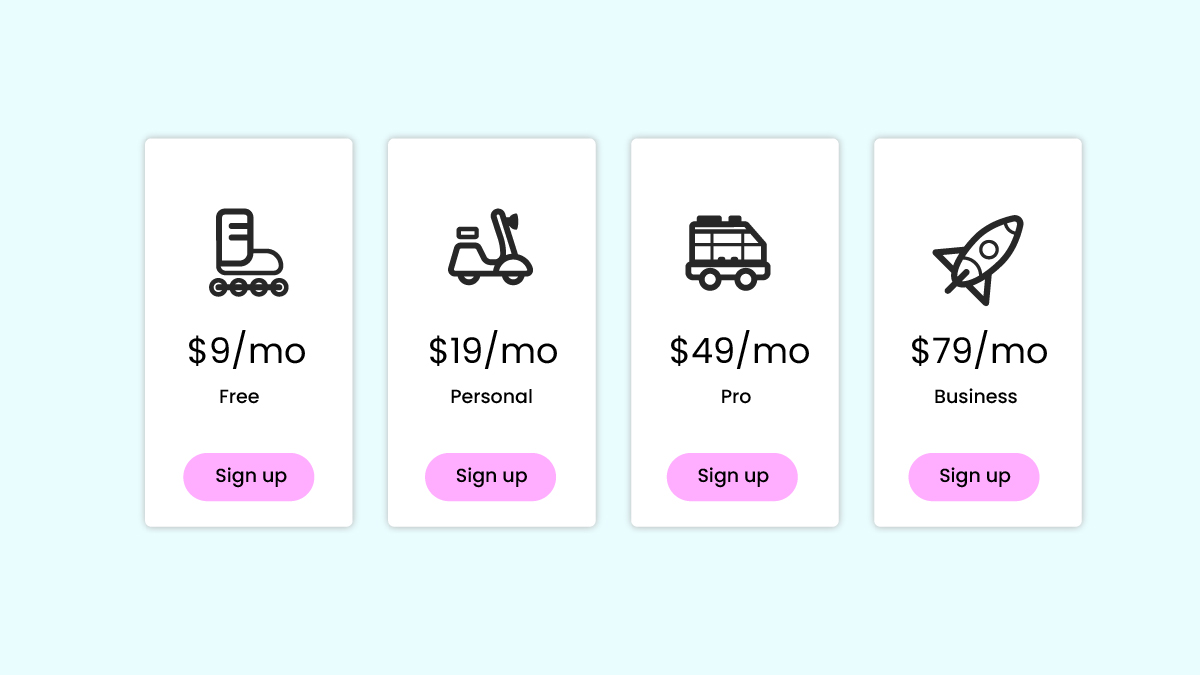
Task: Click the rocket's porthole window
Action: 988,248
